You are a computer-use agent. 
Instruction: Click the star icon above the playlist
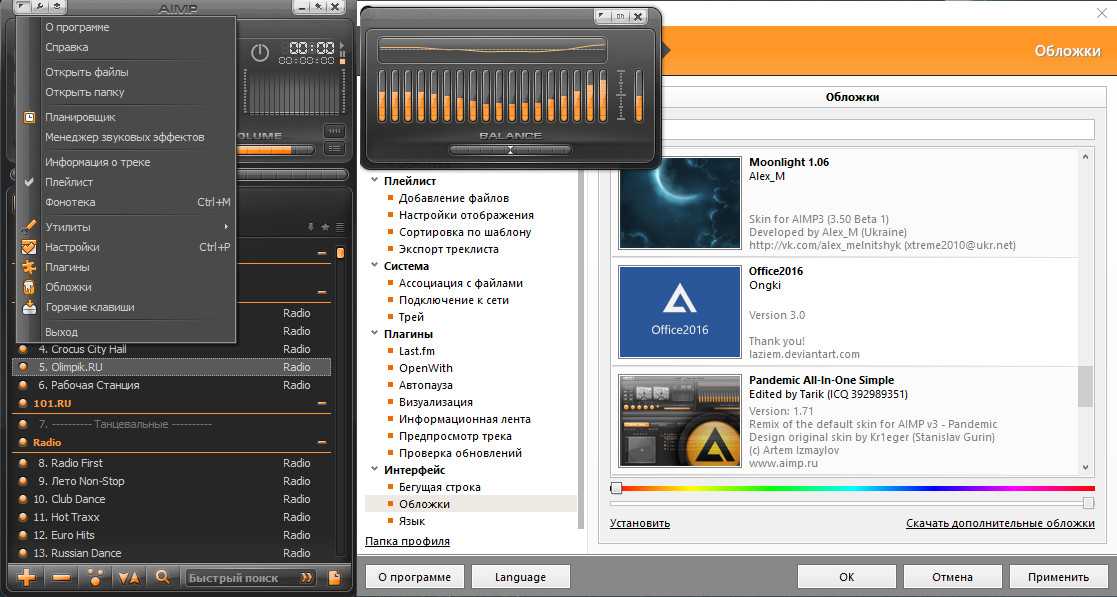point(325,227)
